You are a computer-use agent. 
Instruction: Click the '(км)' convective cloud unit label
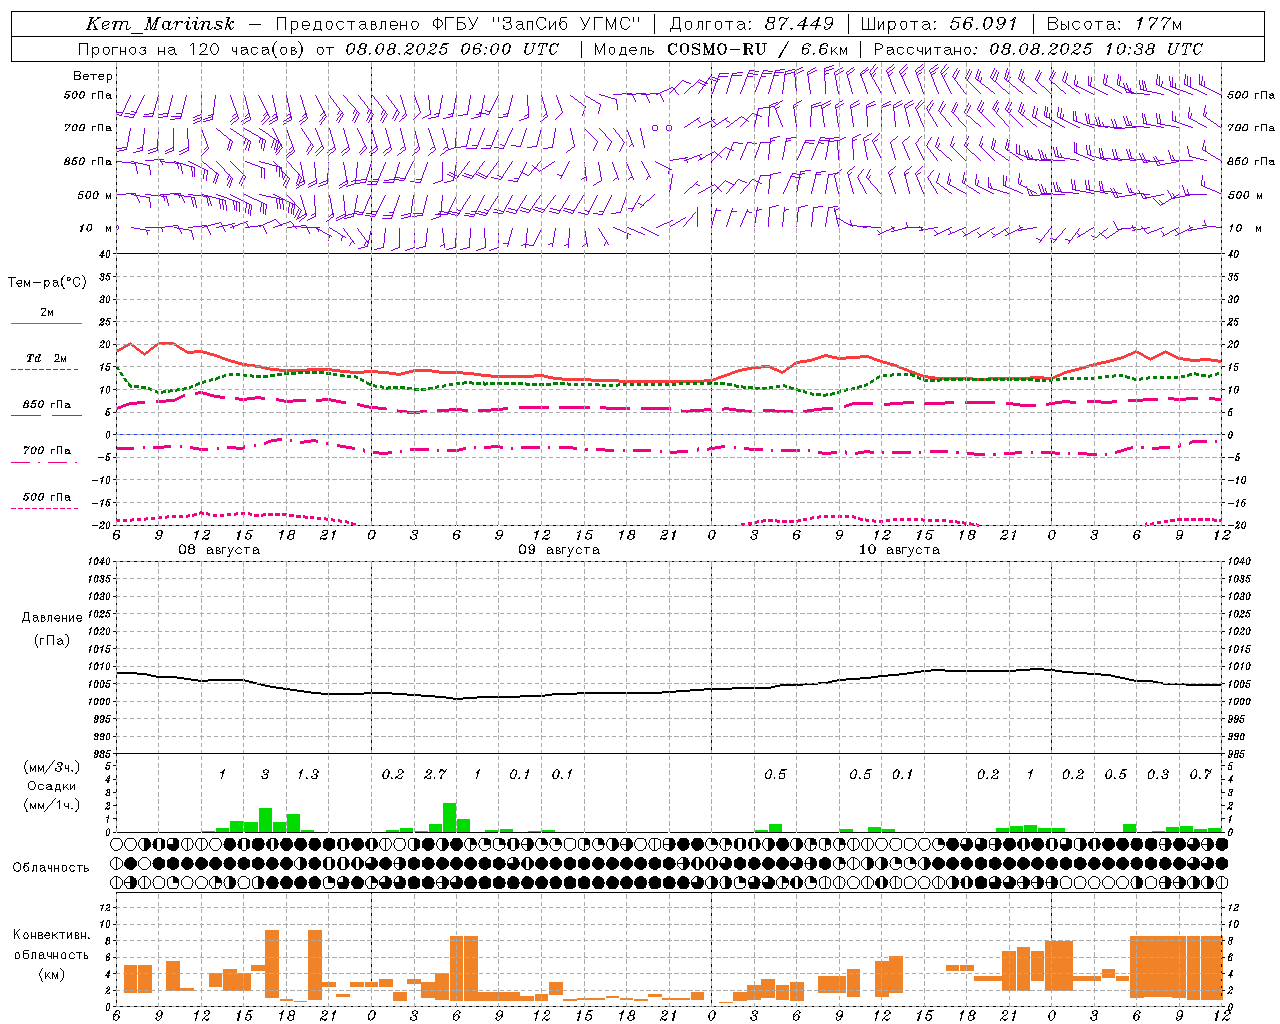[x=52, y=974]
